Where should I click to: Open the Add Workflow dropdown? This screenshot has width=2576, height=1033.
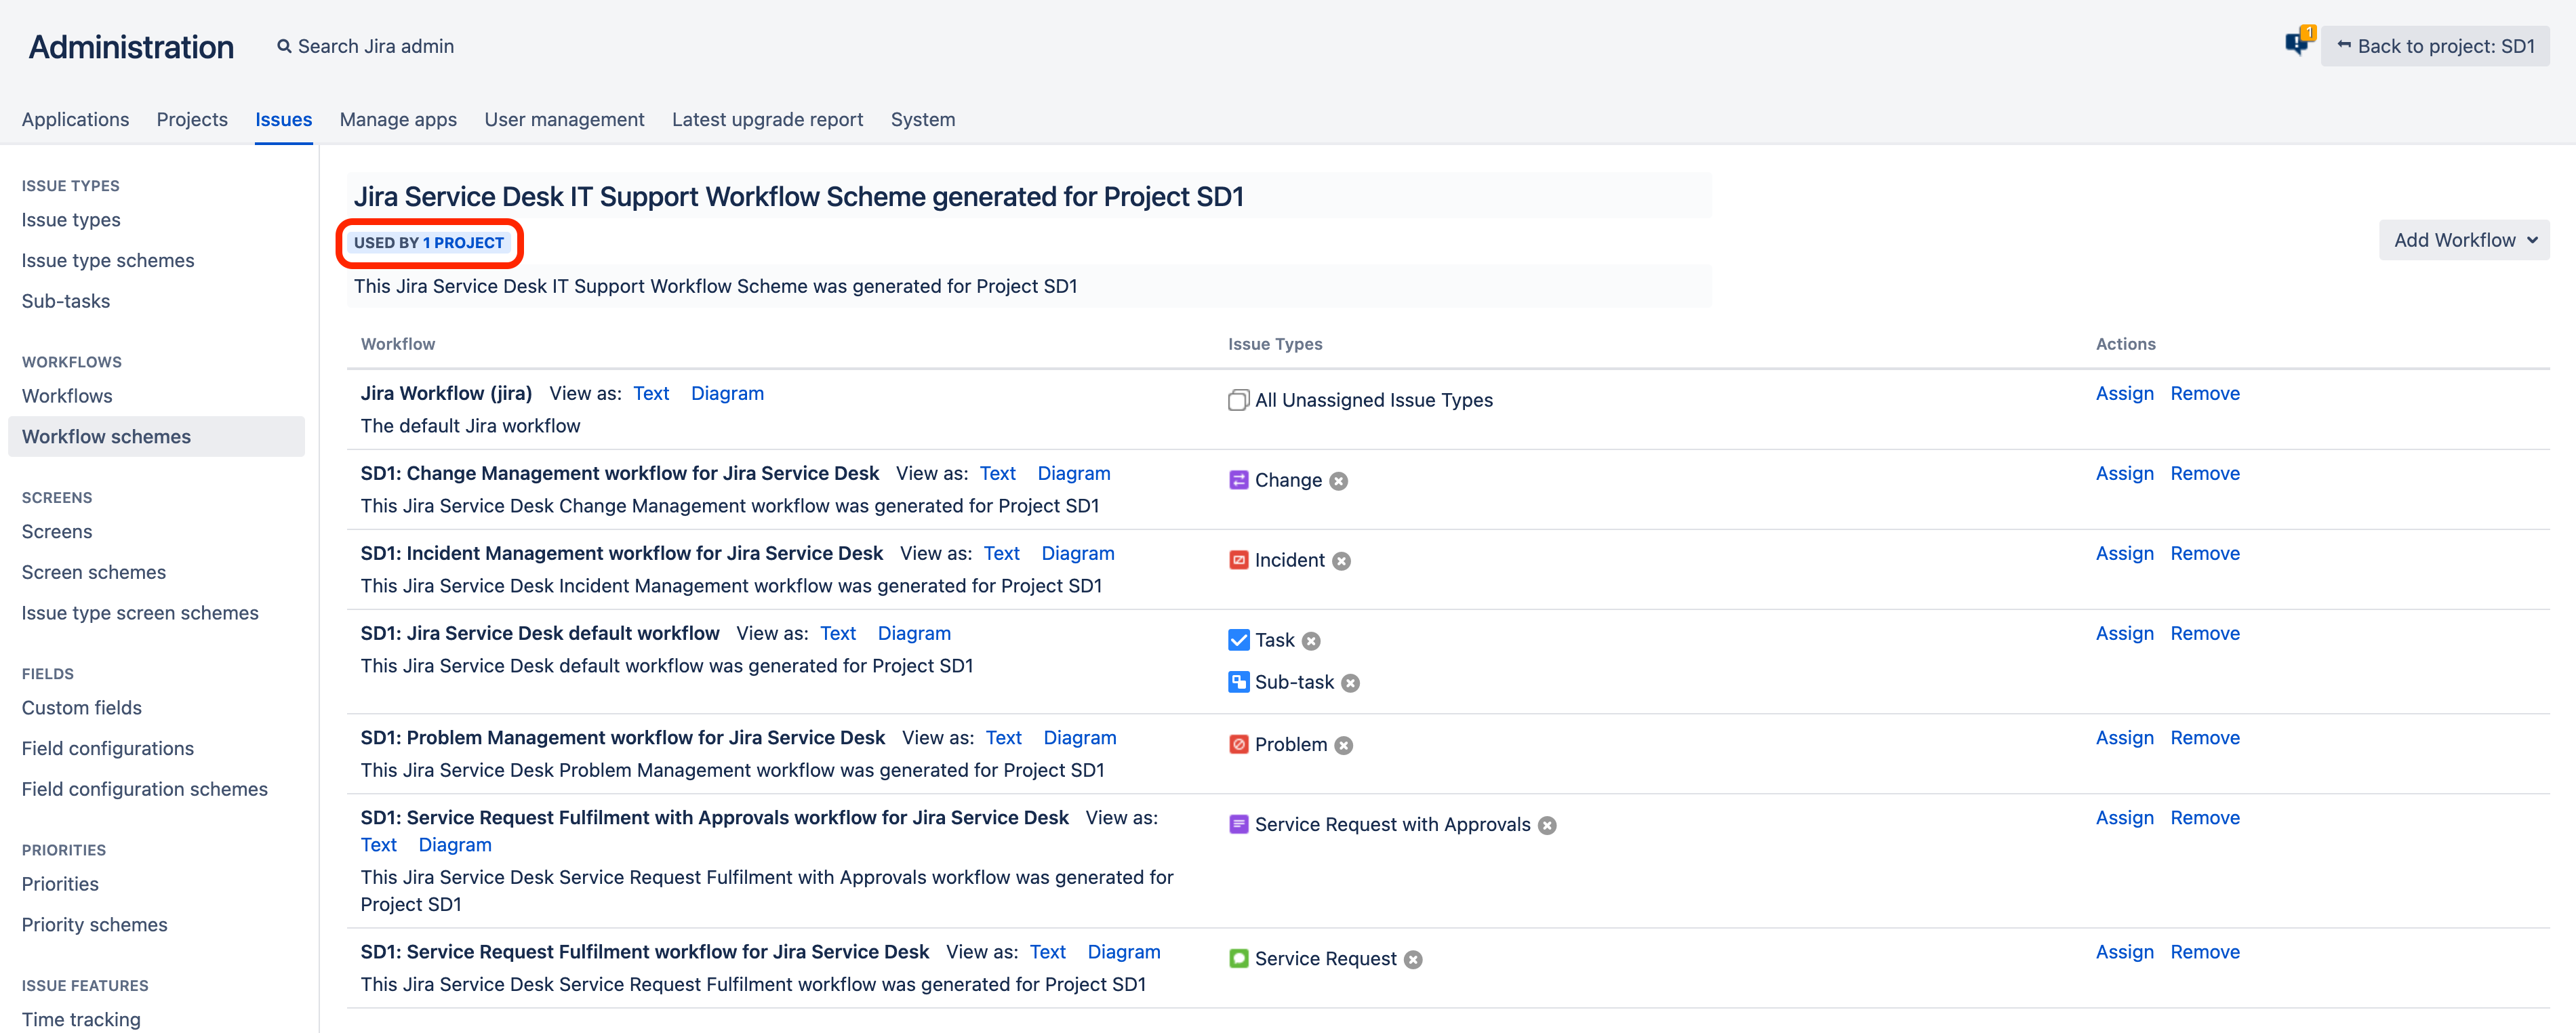[2463, 240]
